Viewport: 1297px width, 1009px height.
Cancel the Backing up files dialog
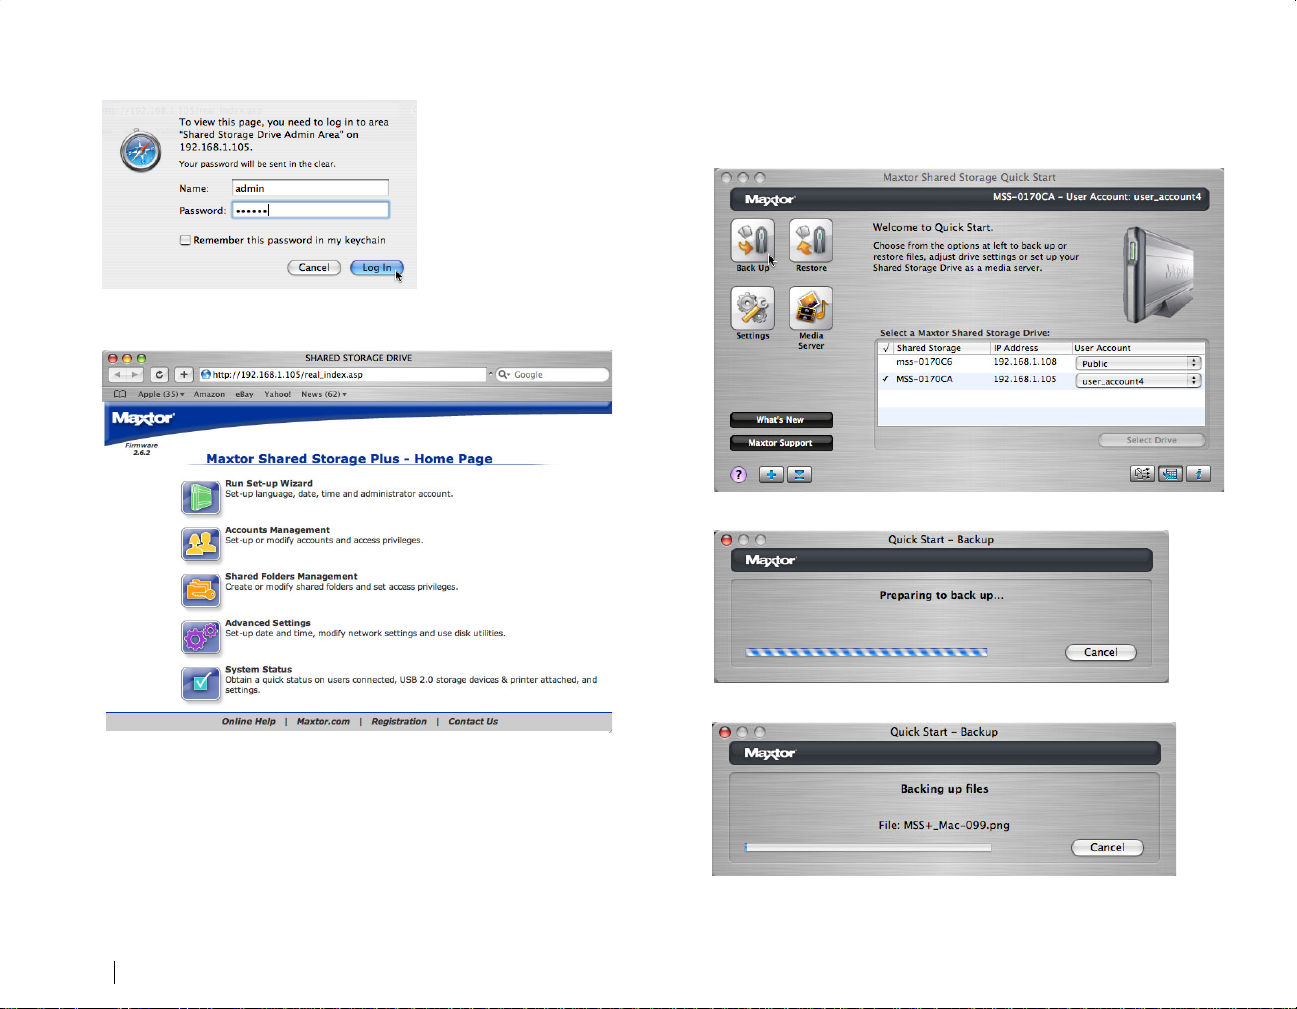1107,847
